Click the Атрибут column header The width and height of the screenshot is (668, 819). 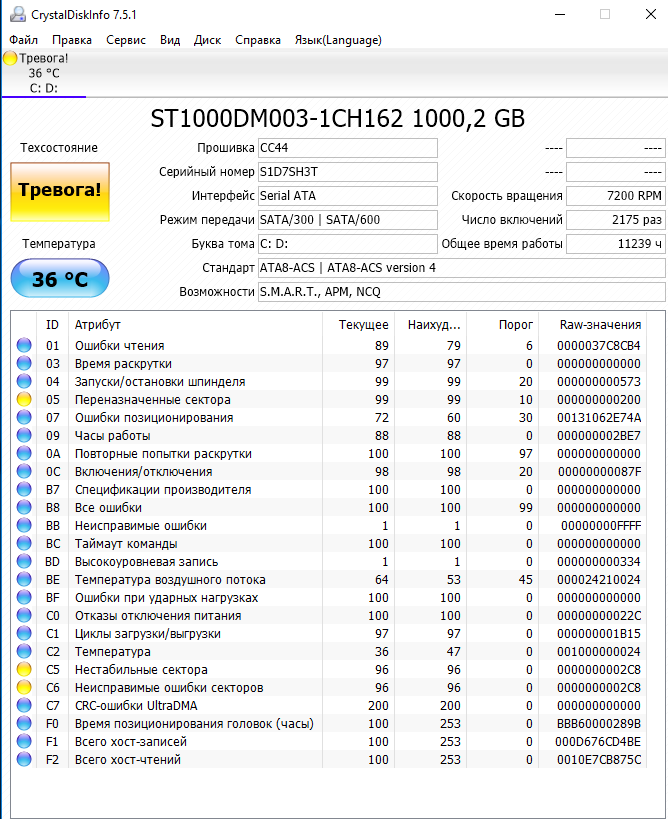pos(195,325)
